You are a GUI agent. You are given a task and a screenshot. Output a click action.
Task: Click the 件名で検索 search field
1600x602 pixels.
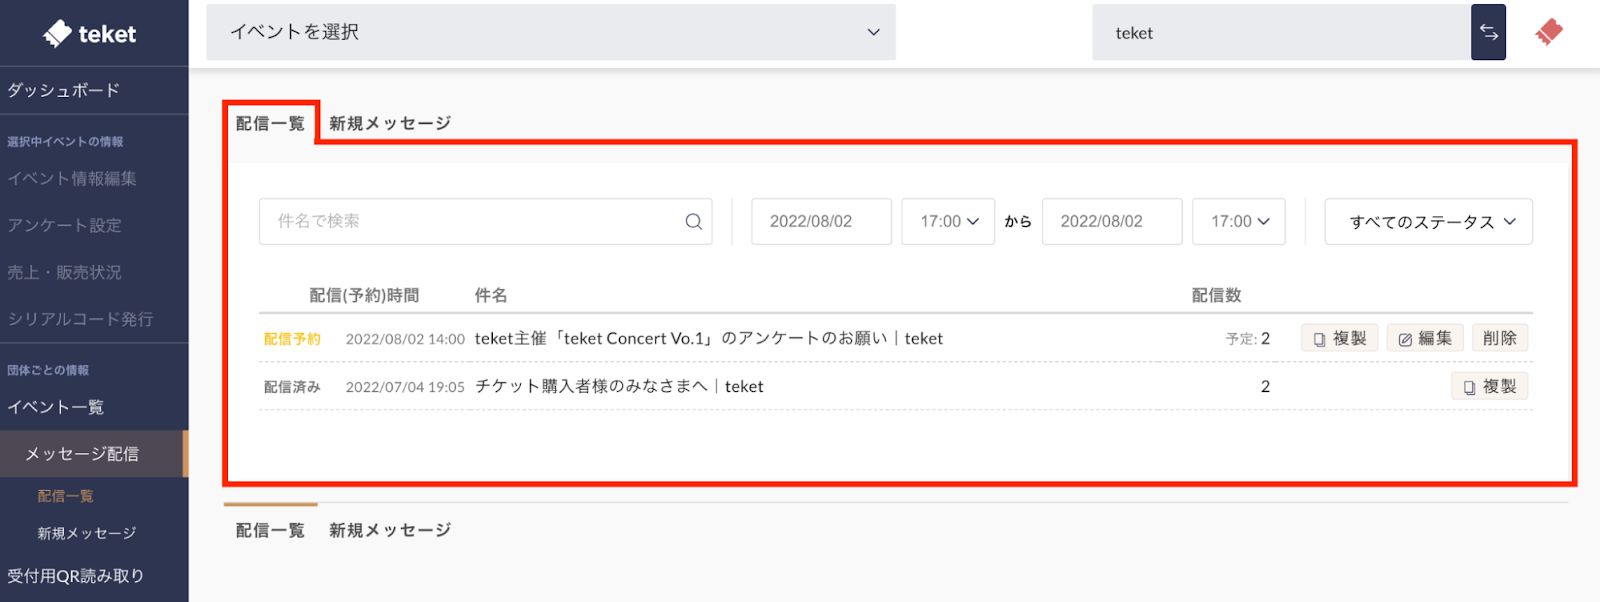(x=470, y=222)
